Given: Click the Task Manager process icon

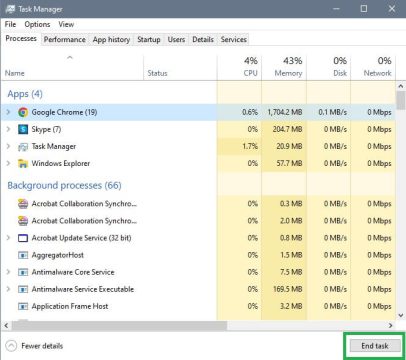Looking at the screenshot, I should pos(23,146).
